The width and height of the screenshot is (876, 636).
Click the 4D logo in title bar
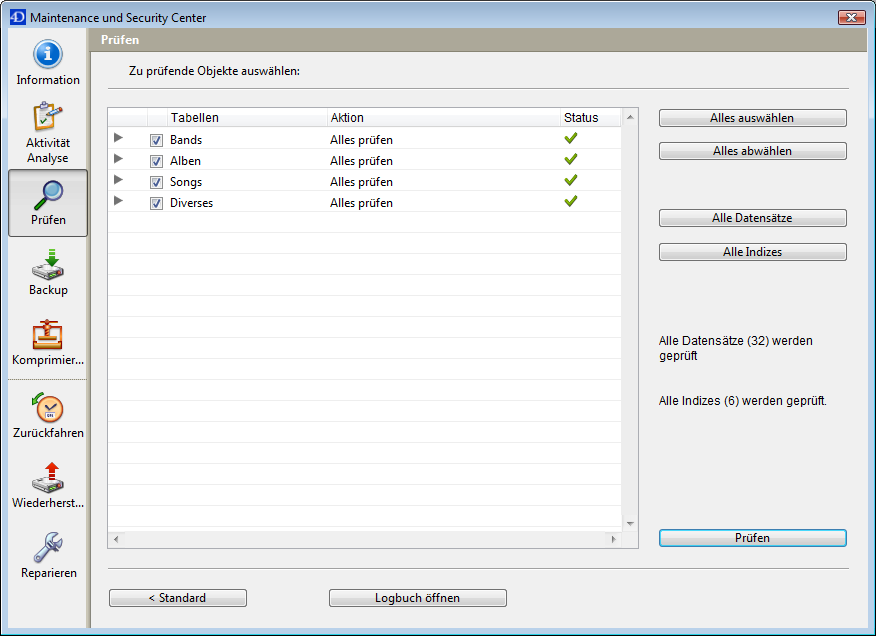[17, 17]
